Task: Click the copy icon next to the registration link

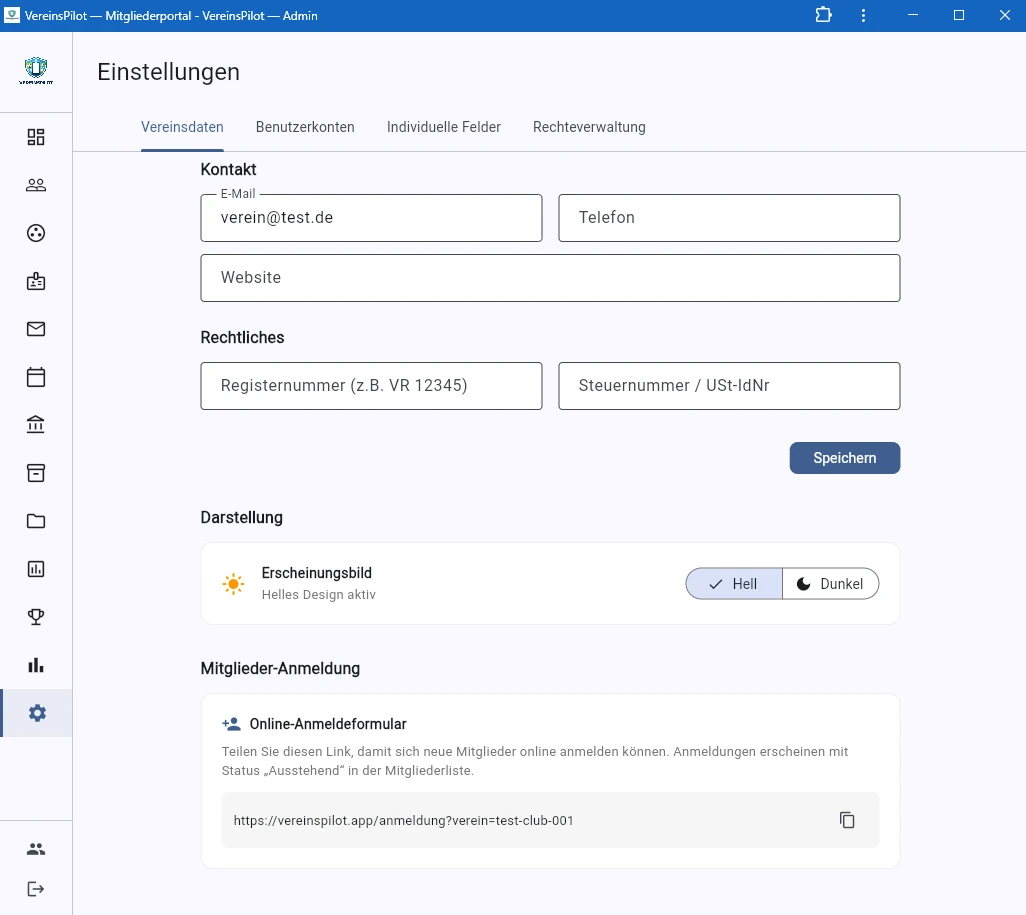Action: pyautogui.click(x=847, y=820)
